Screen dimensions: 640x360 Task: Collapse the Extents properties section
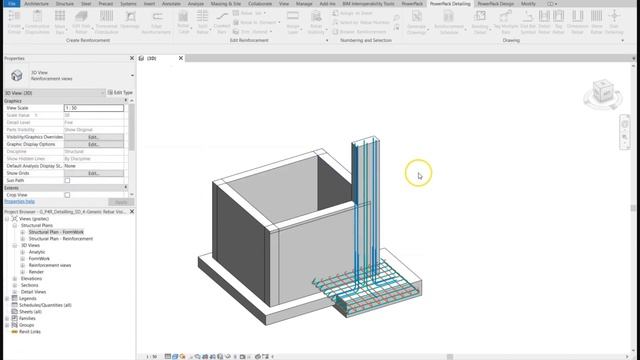(x=125, y=188)
